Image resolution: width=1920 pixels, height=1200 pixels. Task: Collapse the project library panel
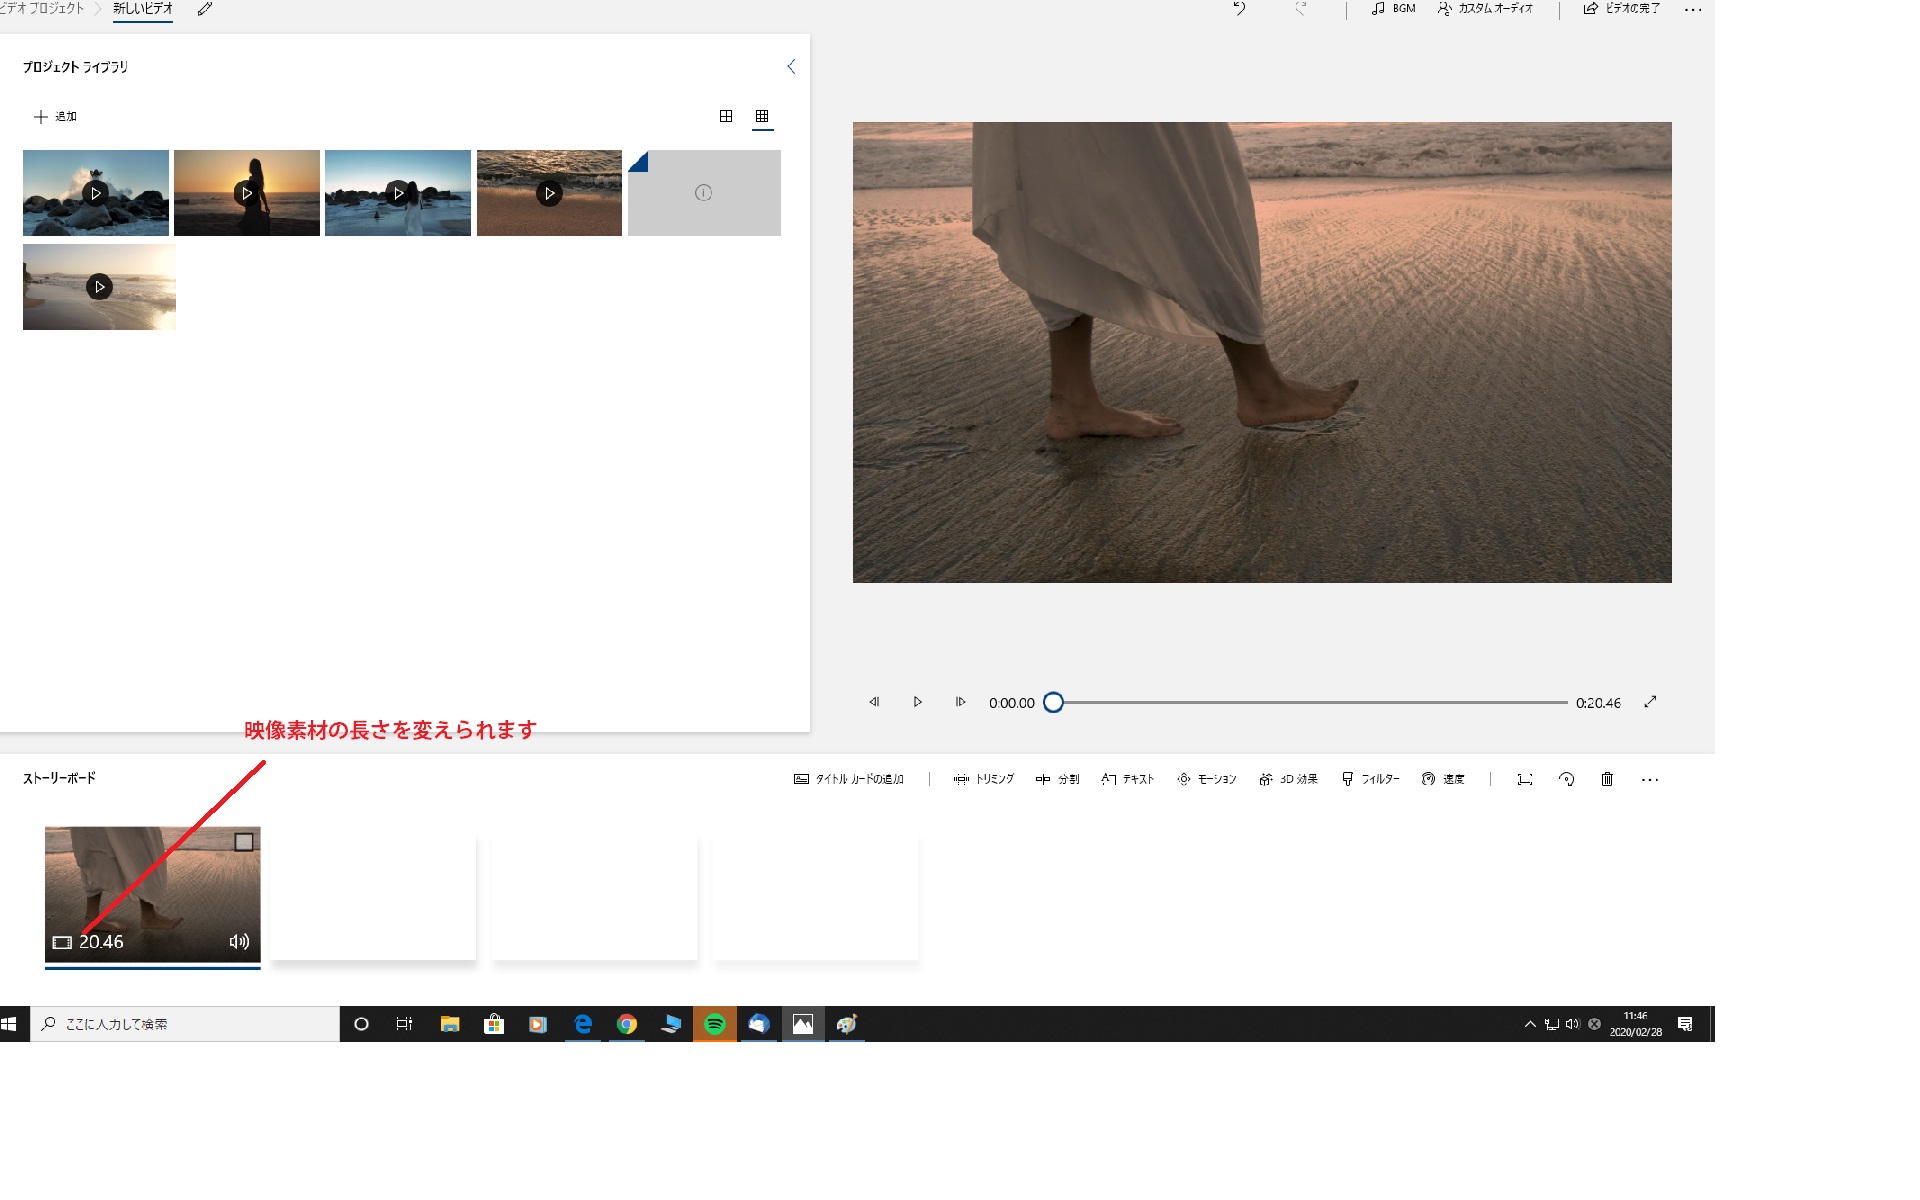[791, 67]
